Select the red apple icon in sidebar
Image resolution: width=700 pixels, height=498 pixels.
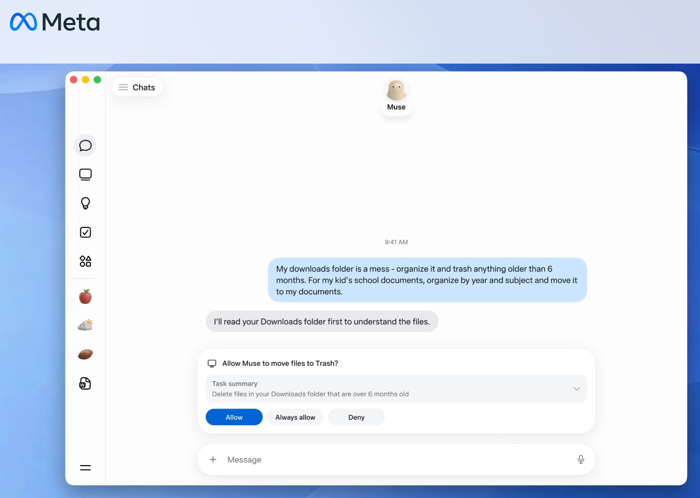point(85,296)
